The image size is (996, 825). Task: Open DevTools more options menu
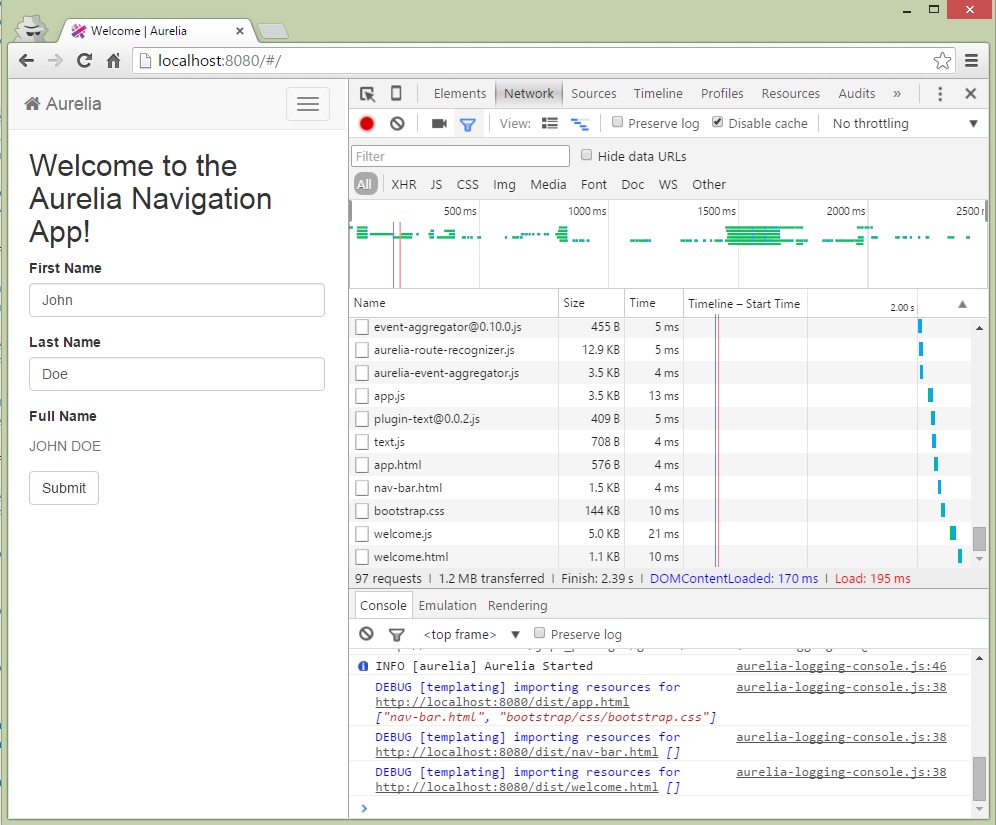(x=940, y=94)
